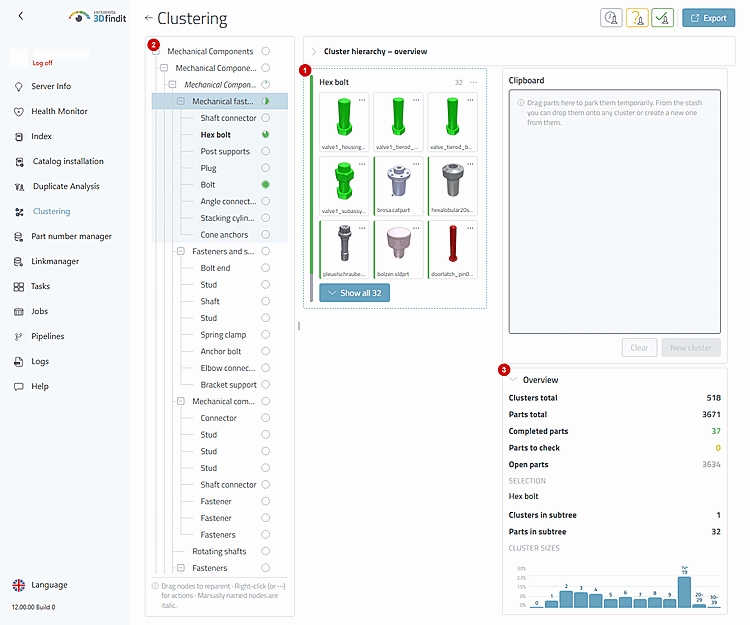Click the Export button
Image resolution: width=750 pixels, height=625 pixels.
click(x=708, y=18)
